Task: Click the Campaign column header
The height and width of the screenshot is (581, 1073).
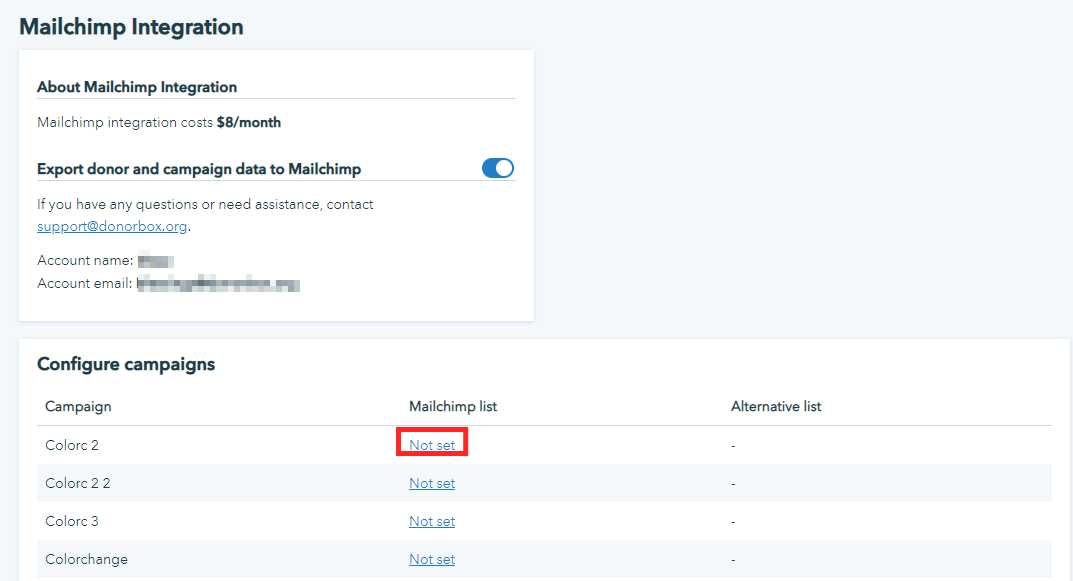Action: 78,406
